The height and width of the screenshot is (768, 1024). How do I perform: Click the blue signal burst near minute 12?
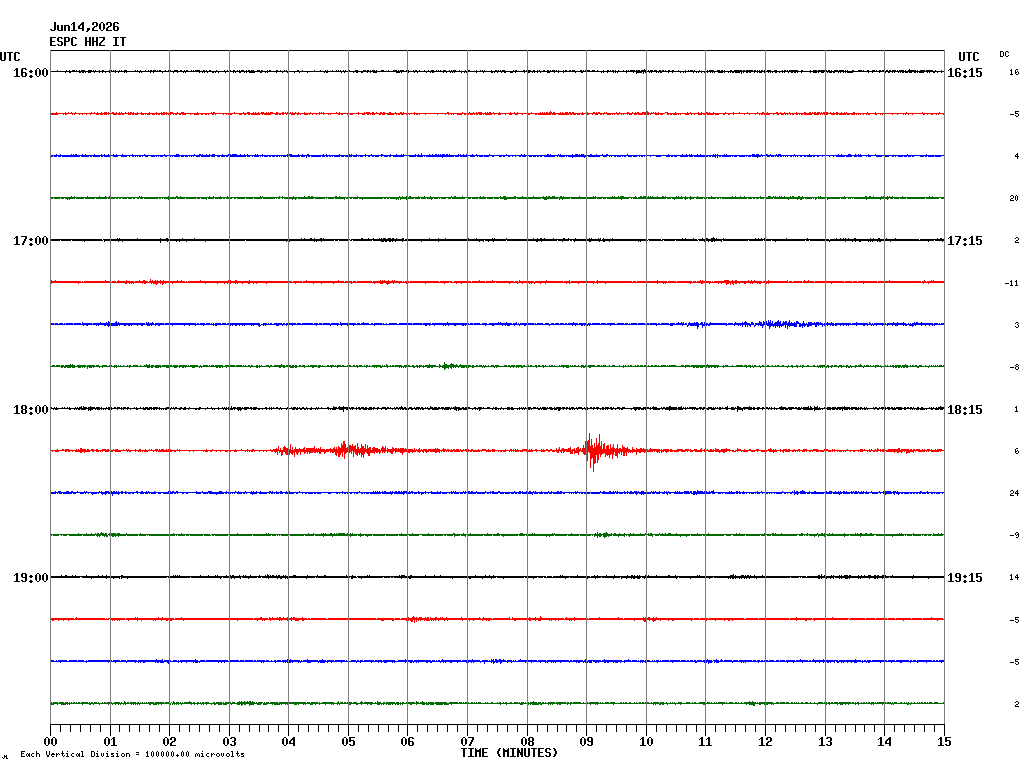780,324
